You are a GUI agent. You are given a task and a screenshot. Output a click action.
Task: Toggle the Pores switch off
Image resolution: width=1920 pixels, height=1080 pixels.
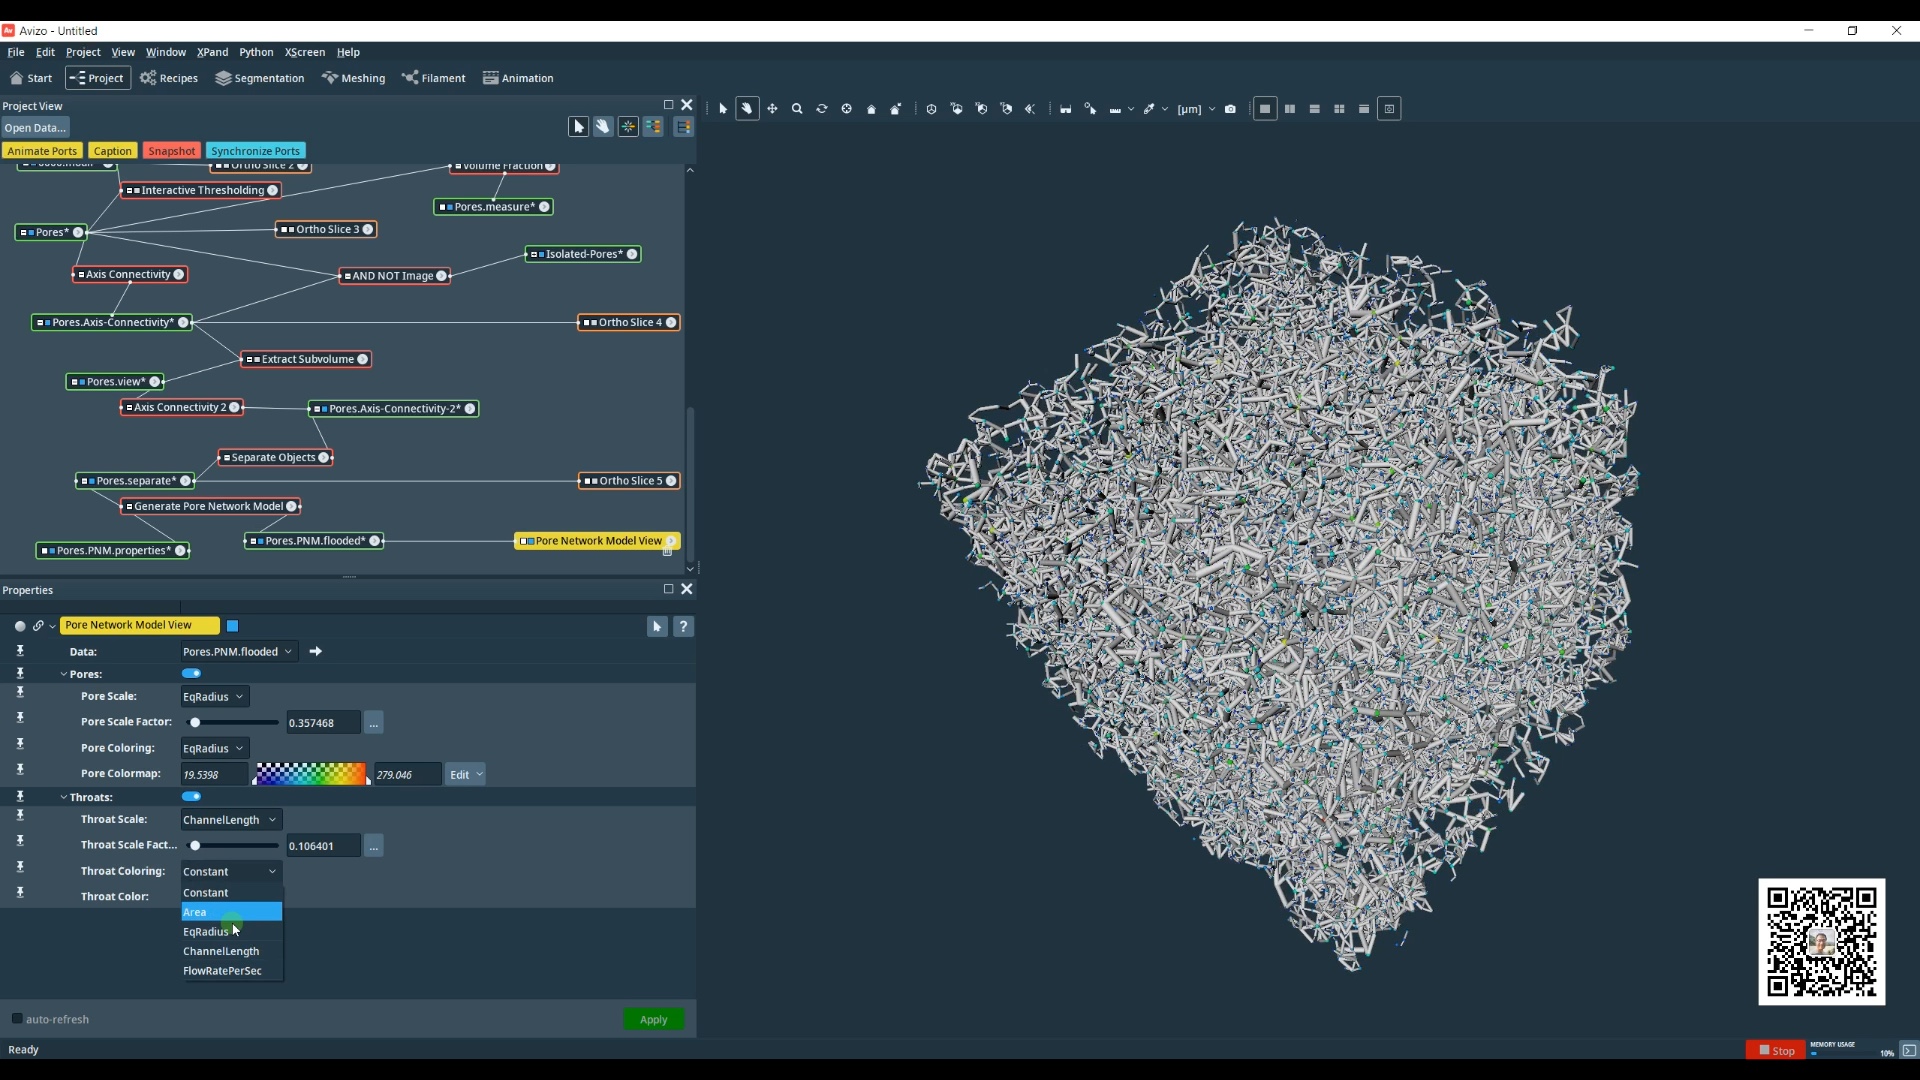tap(191, 674)
